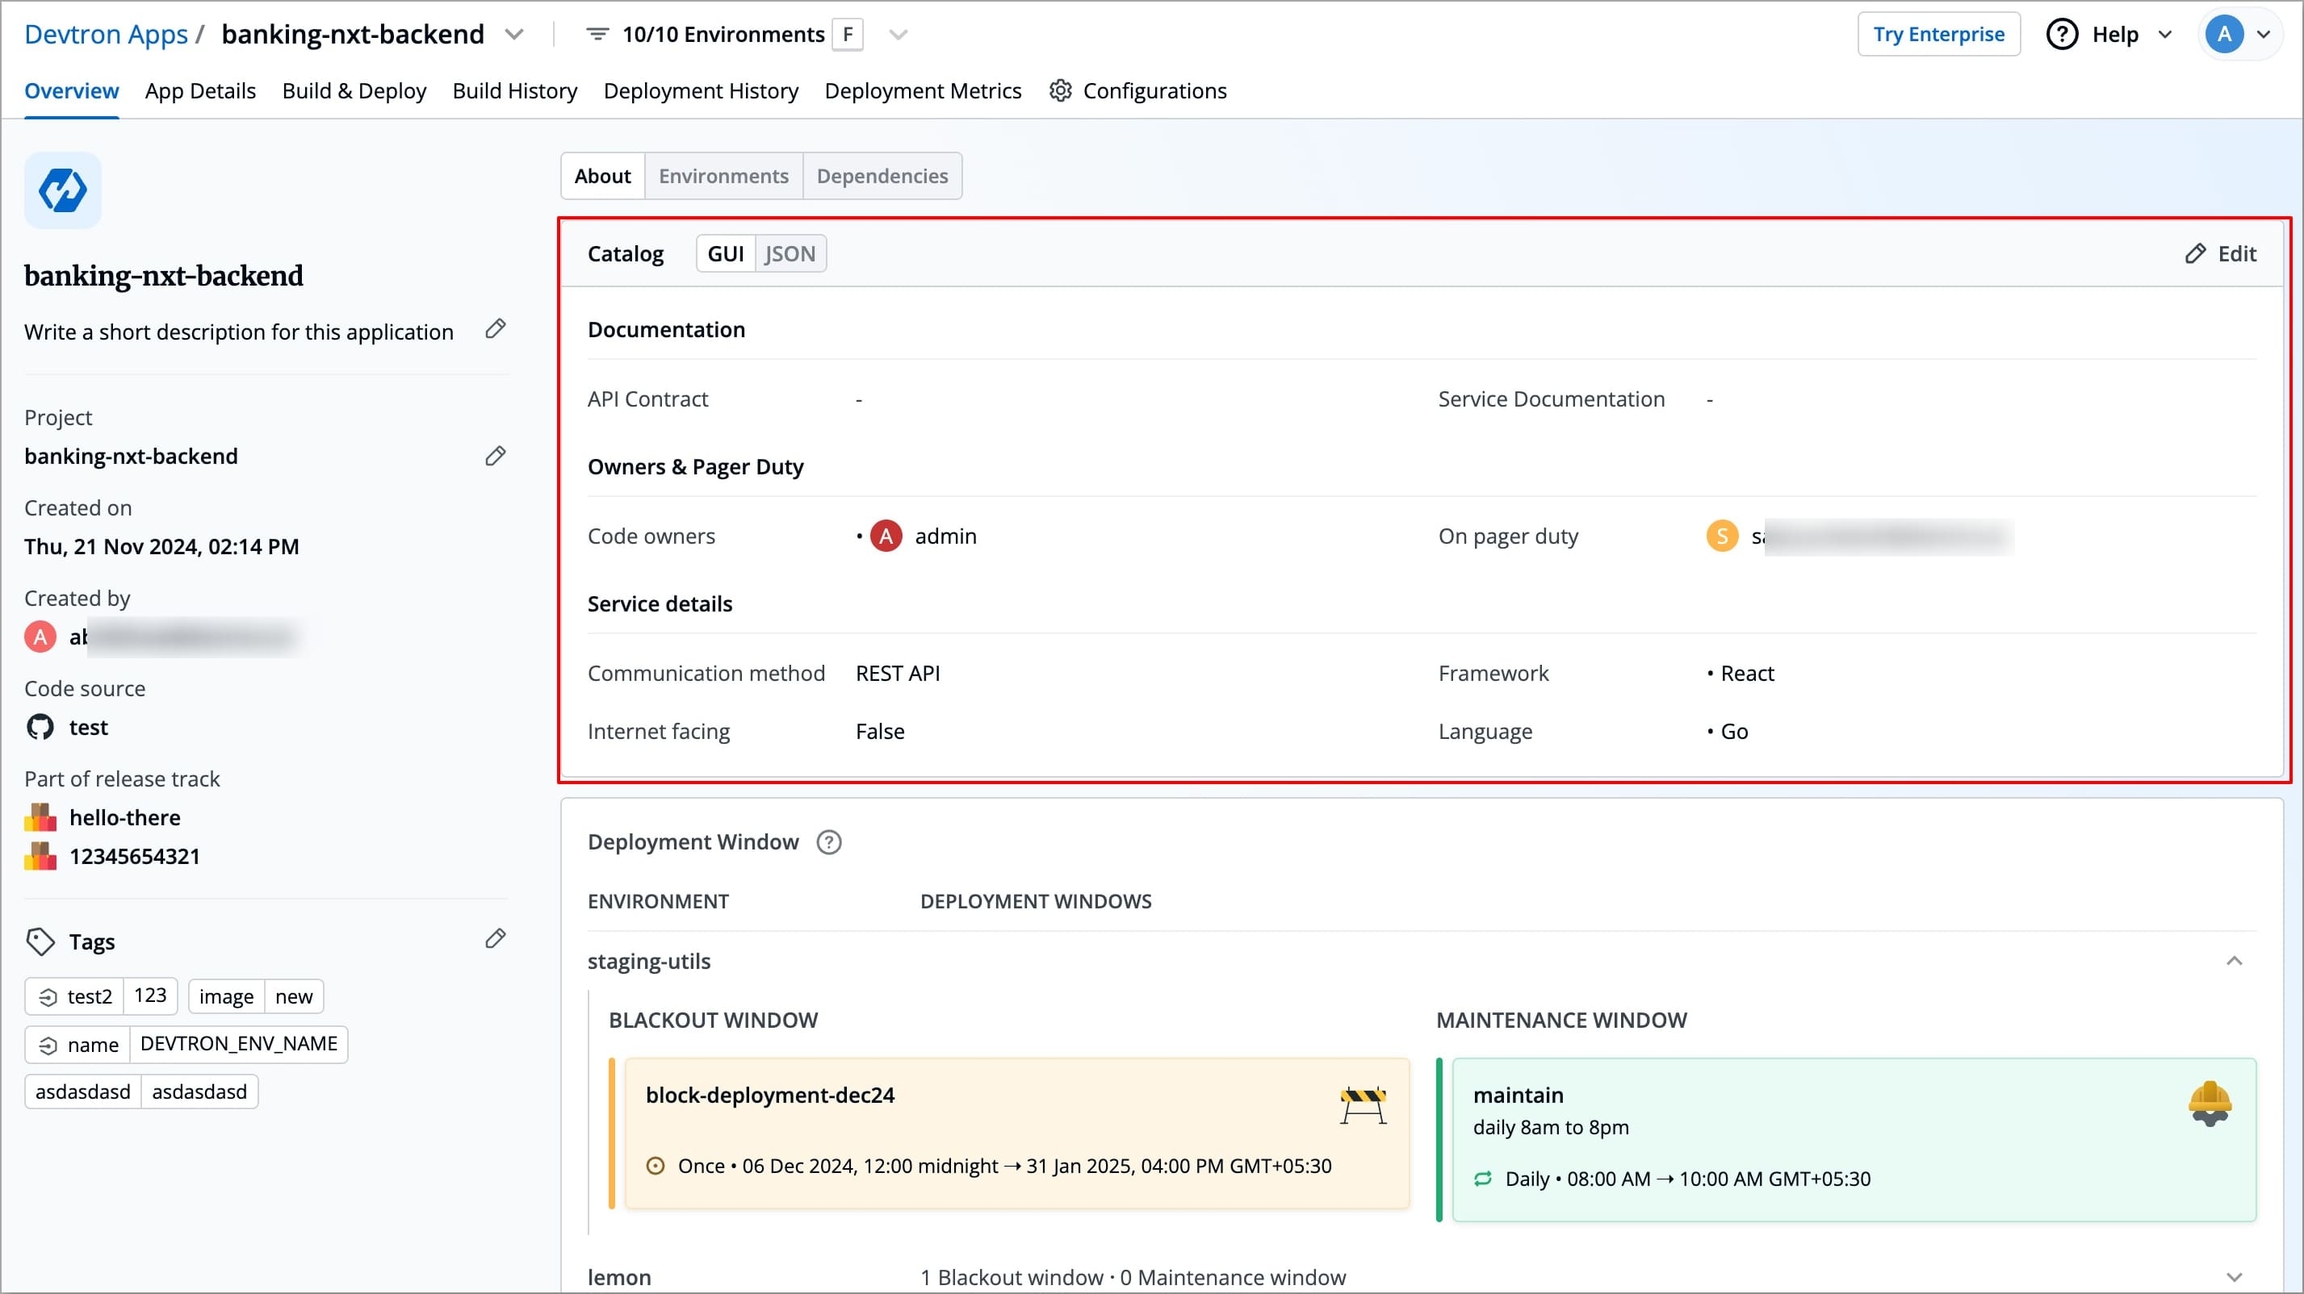
Task: Edit Tags using the pencil icon
Action: coord(495,939)
